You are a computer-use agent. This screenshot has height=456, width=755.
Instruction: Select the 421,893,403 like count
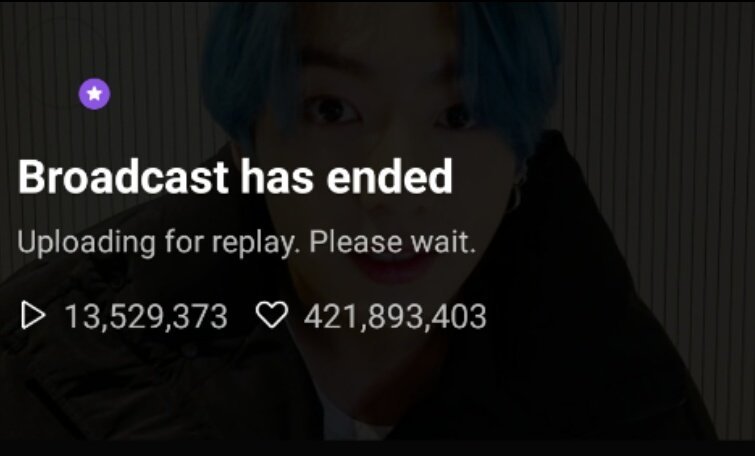click(395, 316)
